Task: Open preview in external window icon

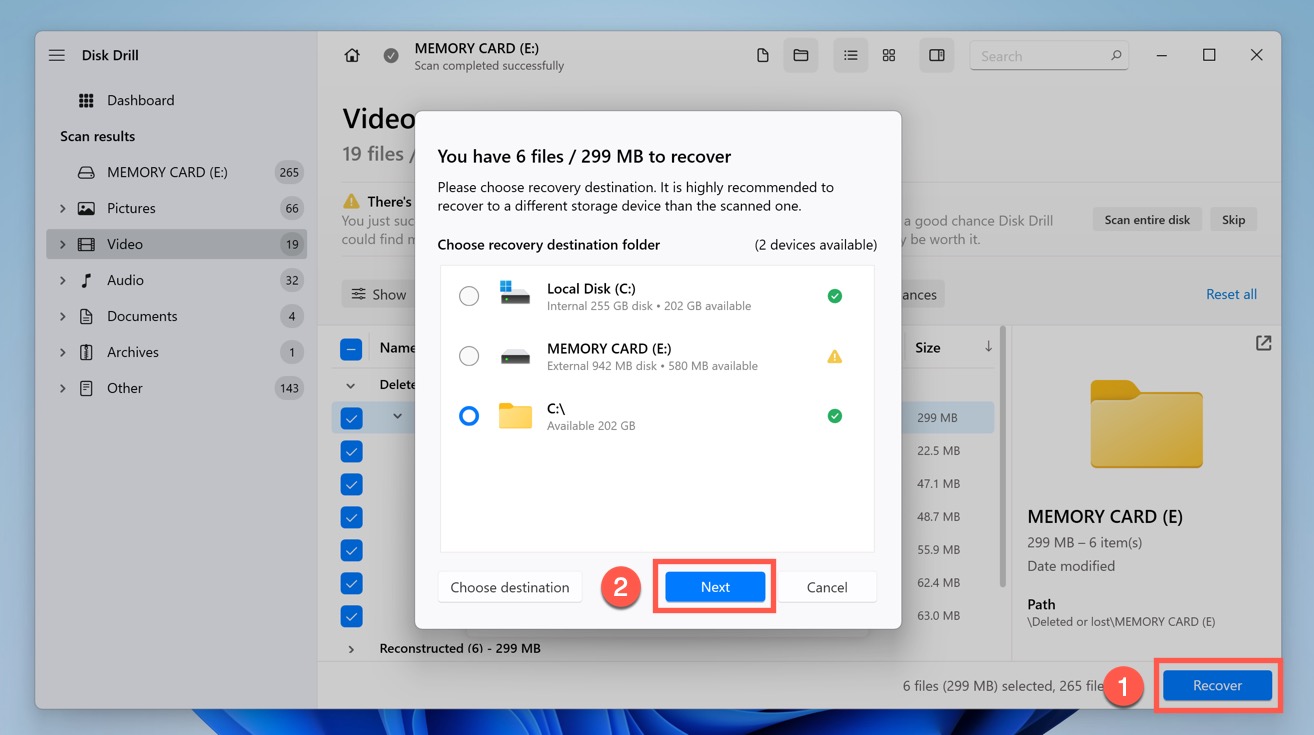Action: 1263,343
